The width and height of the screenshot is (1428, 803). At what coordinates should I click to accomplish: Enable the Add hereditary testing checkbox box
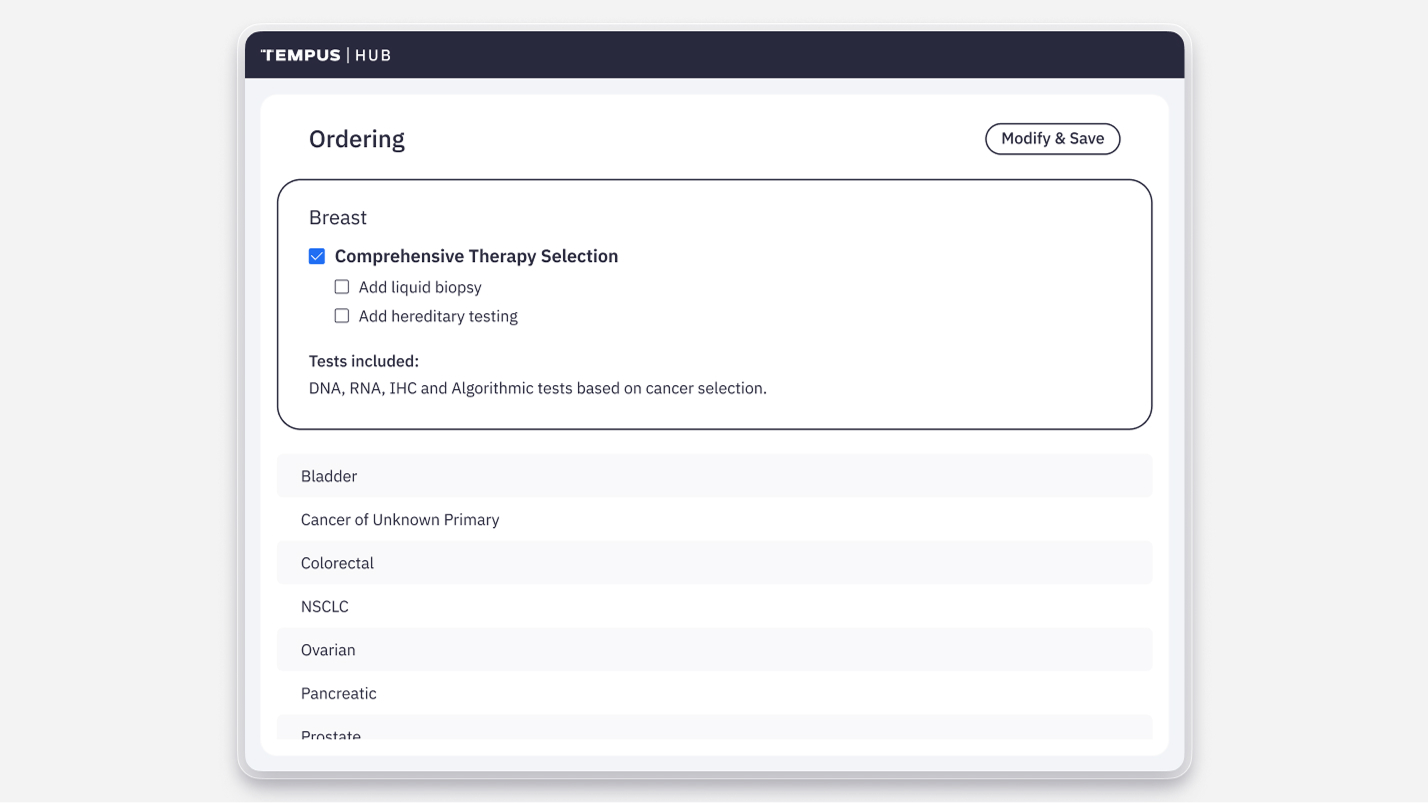pyautogui.click(x=342, y=316)
